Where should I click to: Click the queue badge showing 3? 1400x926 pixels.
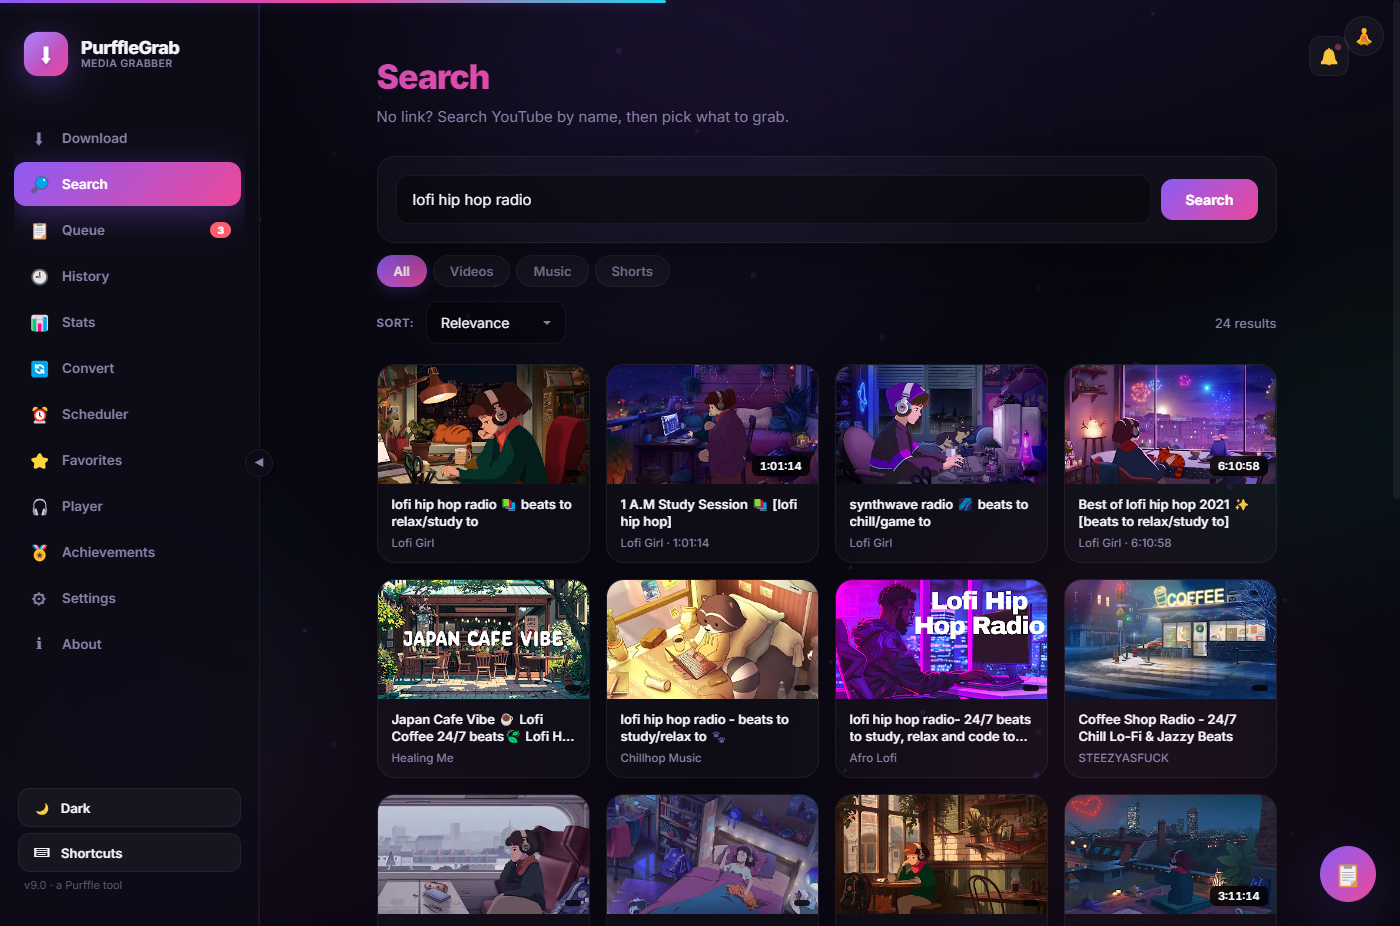[x=220, y=230]
